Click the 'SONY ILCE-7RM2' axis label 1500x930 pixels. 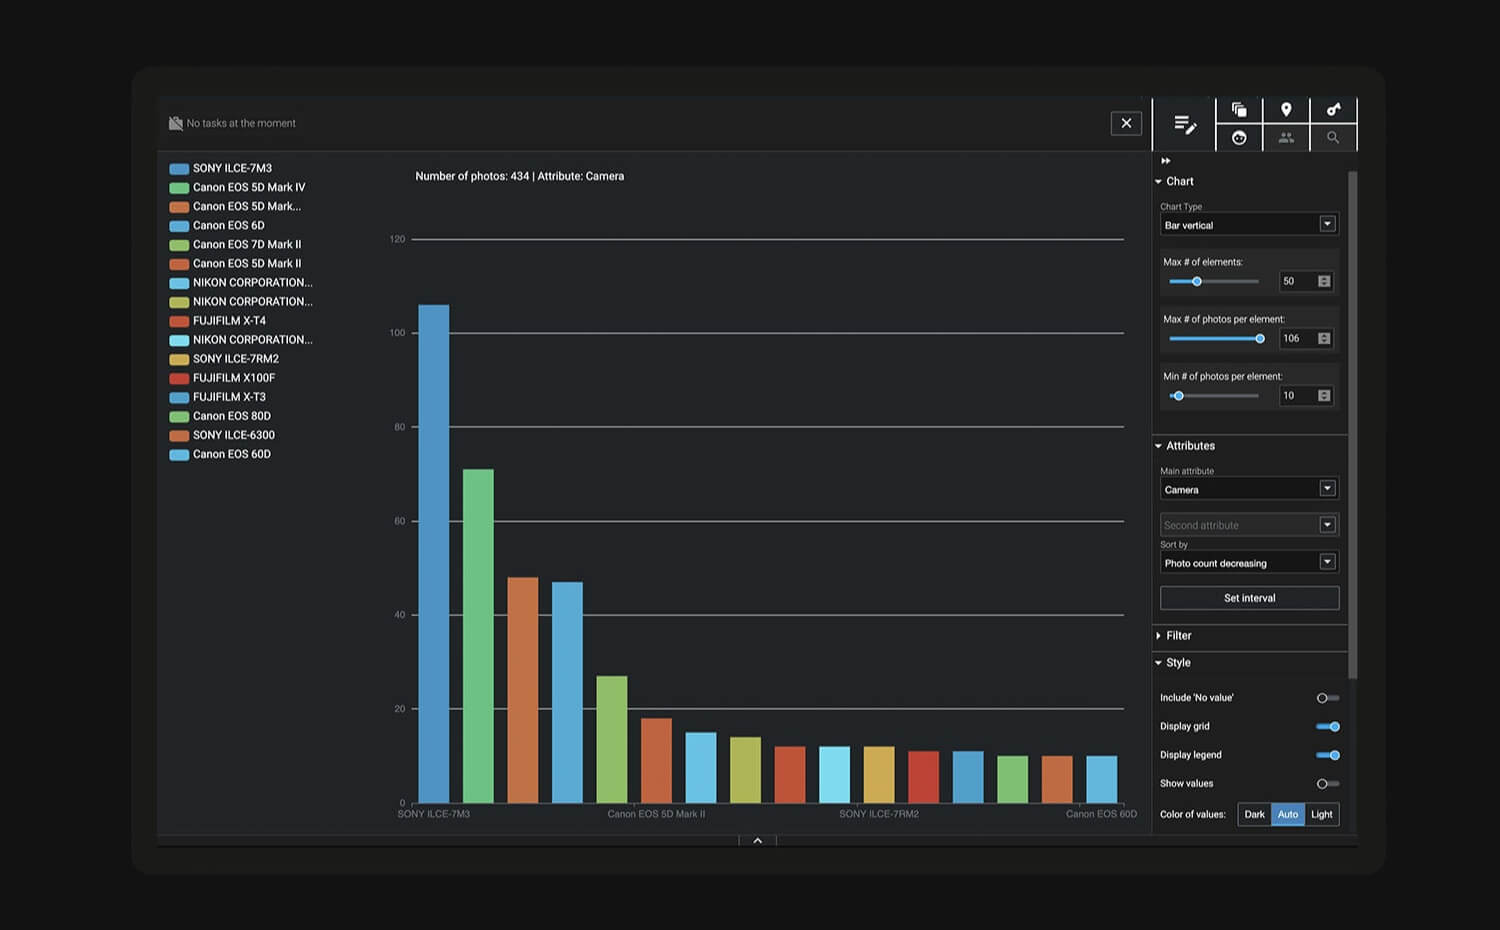pos(879,814)
